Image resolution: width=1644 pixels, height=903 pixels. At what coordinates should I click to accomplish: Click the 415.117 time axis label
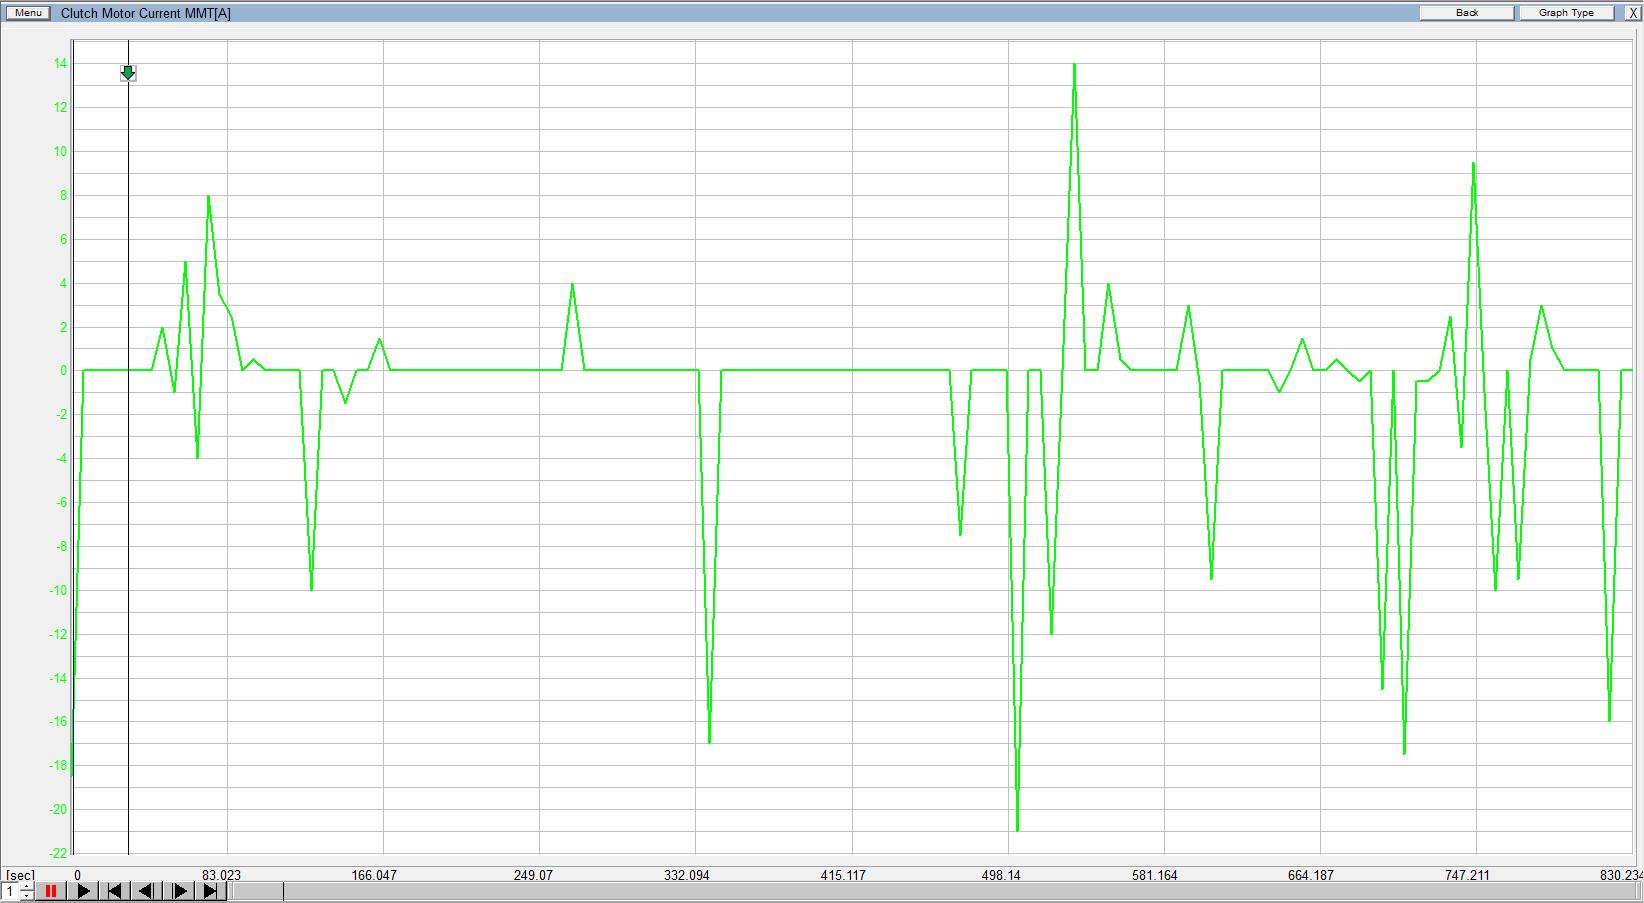click(x=842, y=875)
